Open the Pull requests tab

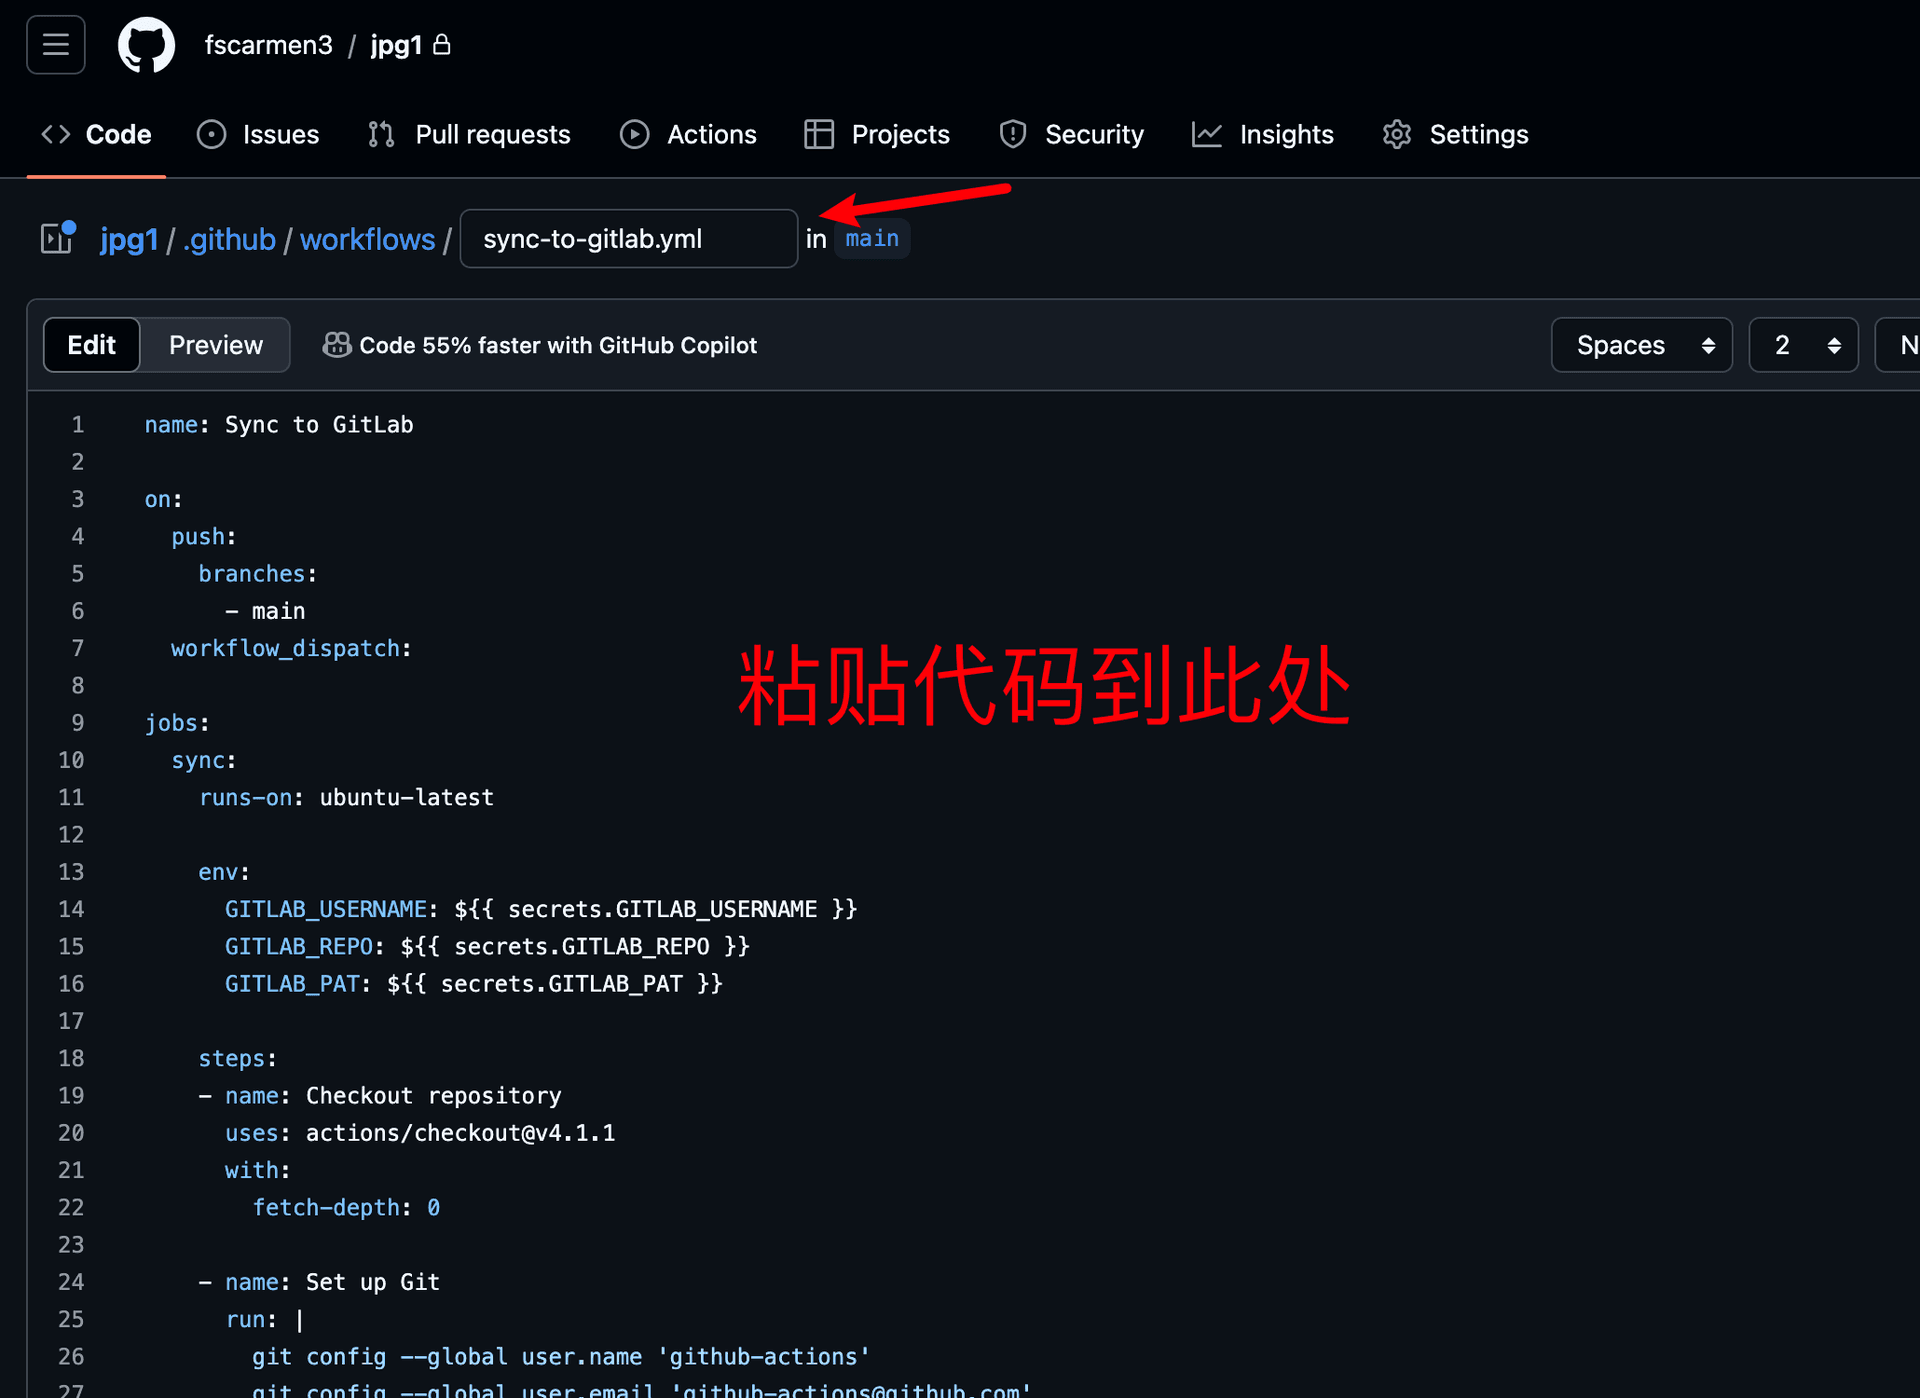click(x=469, y=134)
